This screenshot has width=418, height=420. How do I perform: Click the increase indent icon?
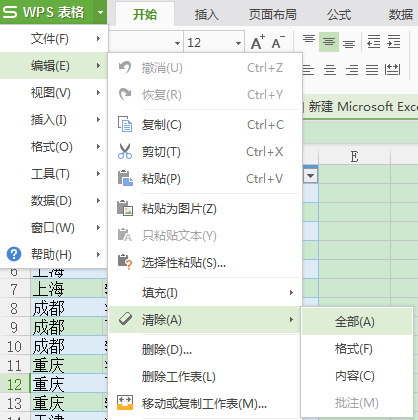[394, 42]
